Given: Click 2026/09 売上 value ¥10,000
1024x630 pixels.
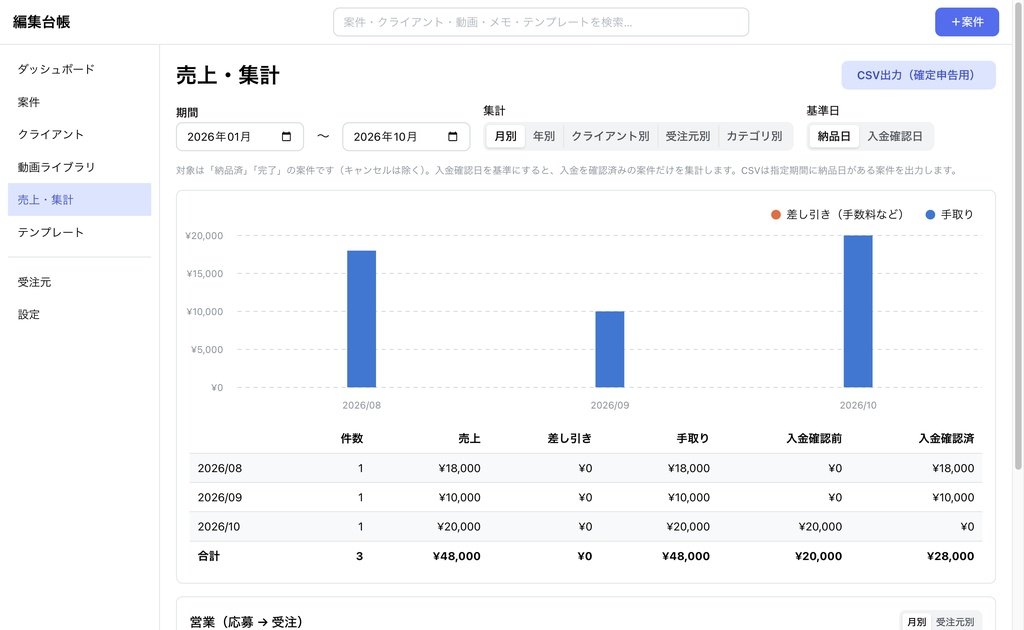Looking at the screenshot, I should (x=459, y=497).
